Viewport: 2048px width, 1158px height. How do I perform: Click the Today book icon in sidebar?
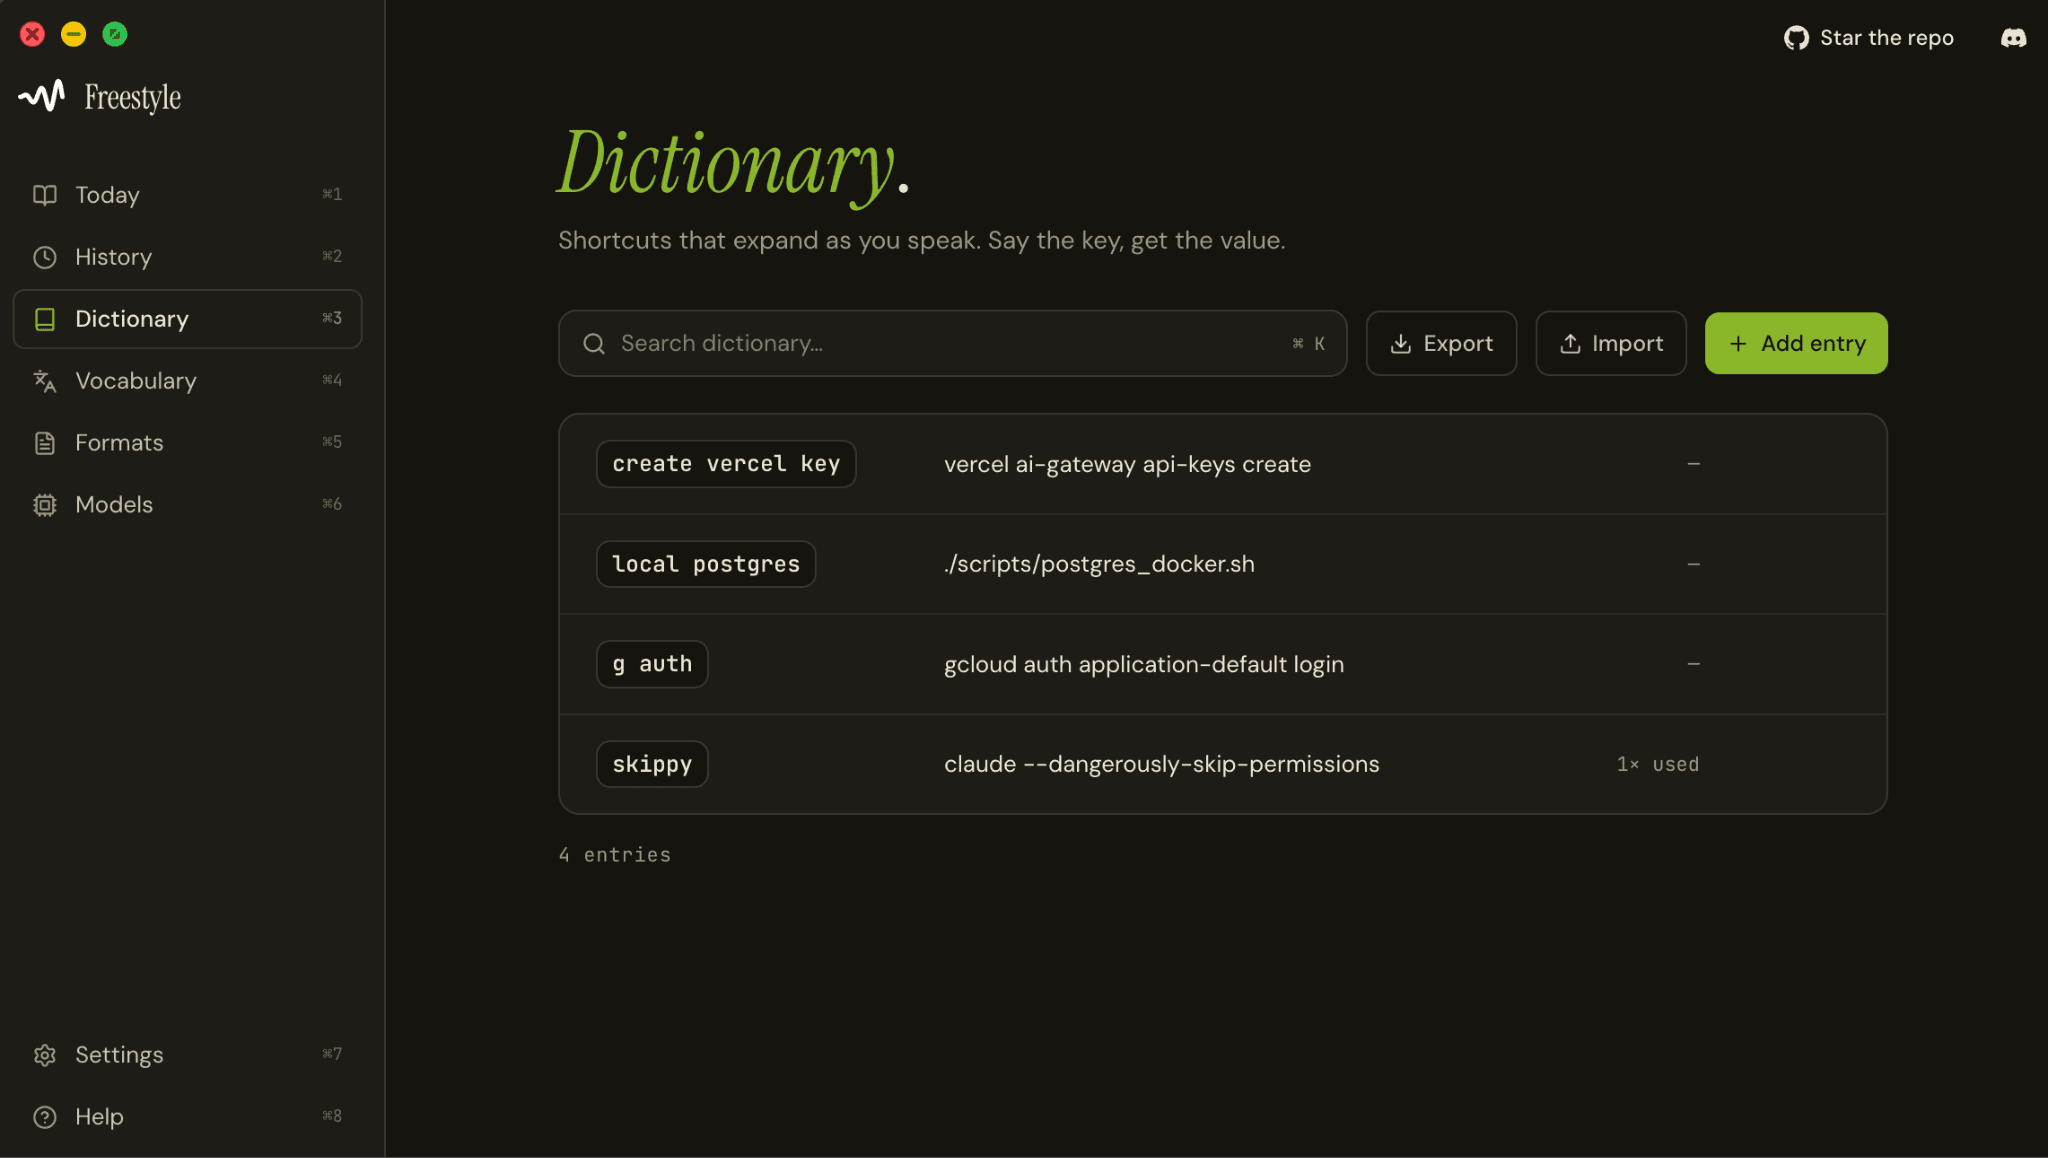[x=45, y=195]
